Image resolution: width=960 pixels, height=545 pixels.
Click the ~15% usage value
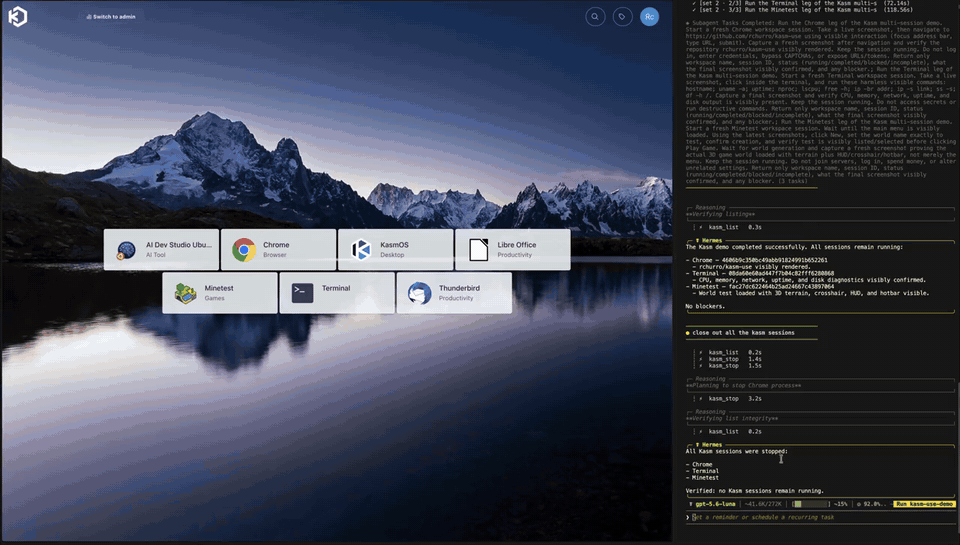coord(840,504)
